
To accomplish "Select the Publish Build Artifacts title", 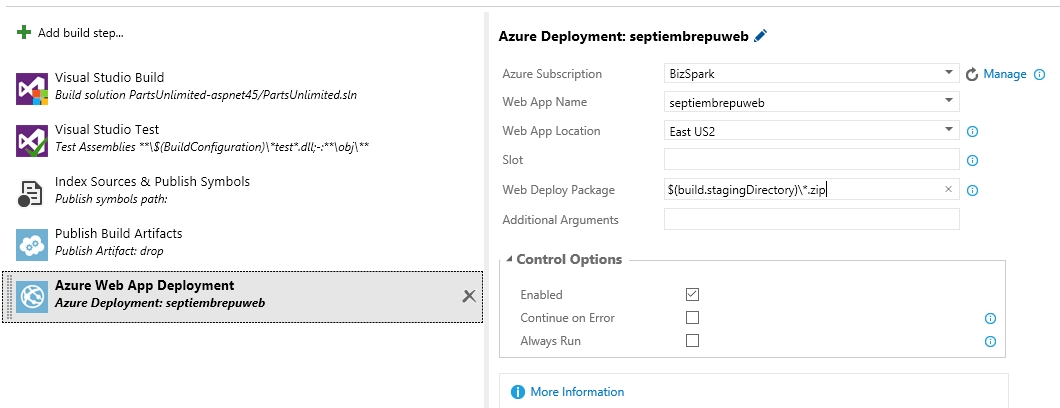I will [x=118, y=233].
